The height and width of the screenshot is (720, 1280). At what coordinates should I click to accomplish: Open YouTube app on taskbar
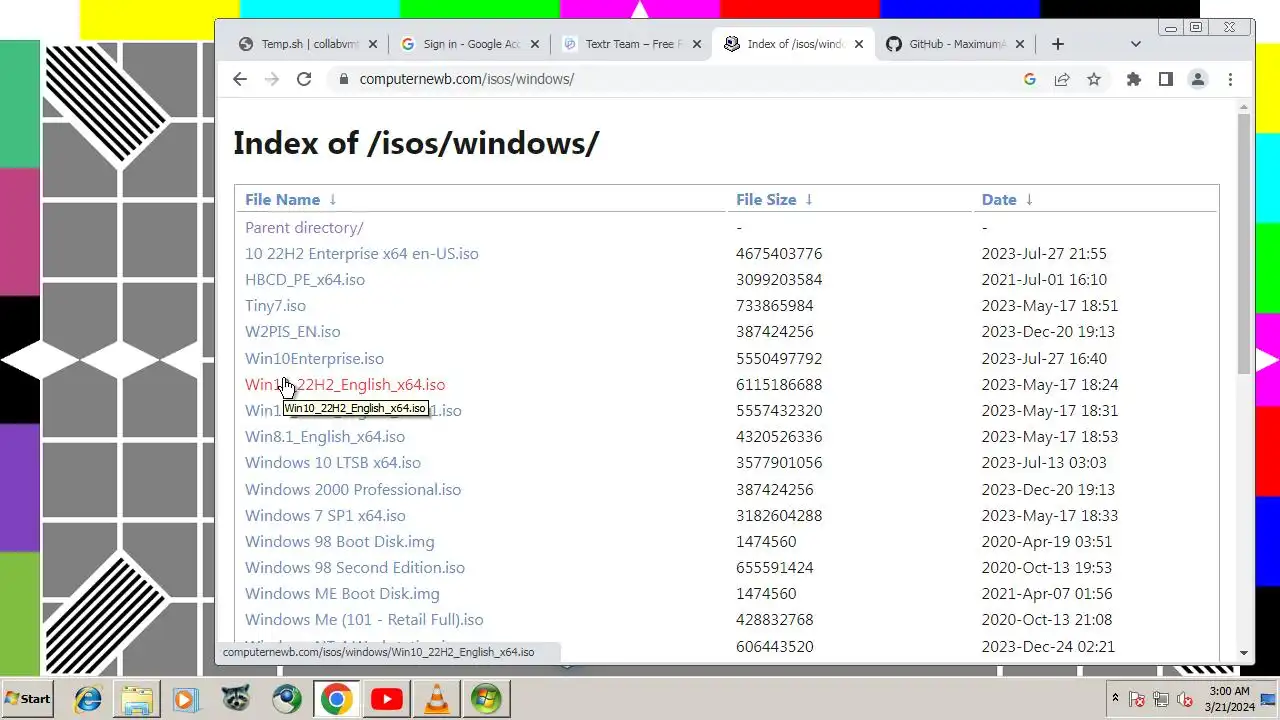(x=387, y=699)
